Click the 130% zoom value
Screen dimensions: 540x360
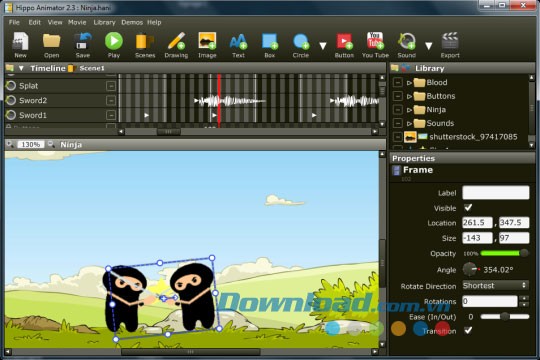click(x=31, y=145)
